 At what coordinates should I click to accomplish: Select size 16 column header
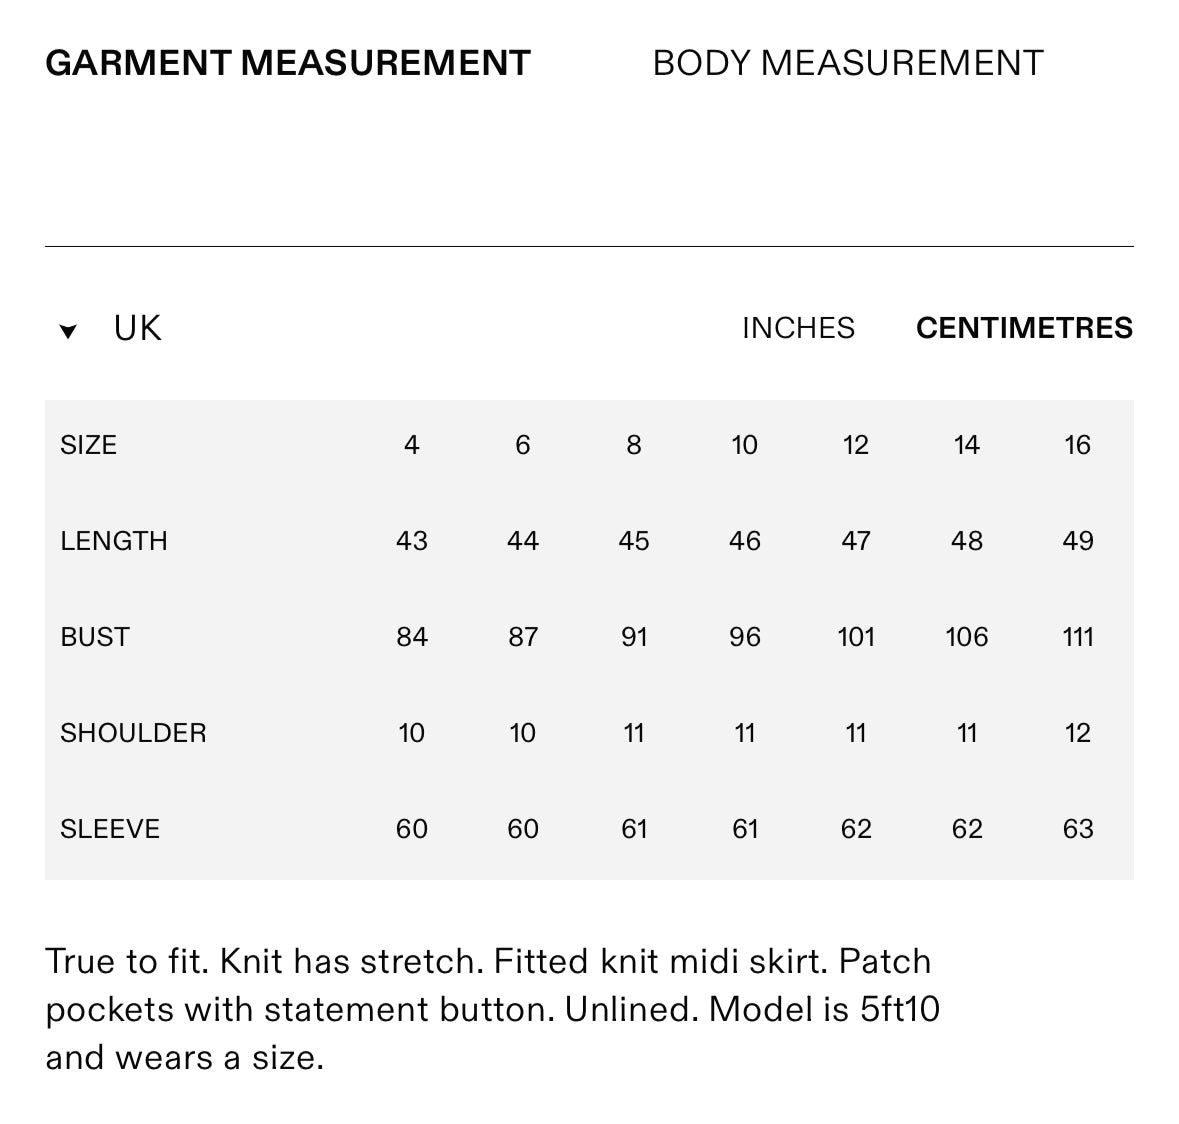coord(1077,445)
